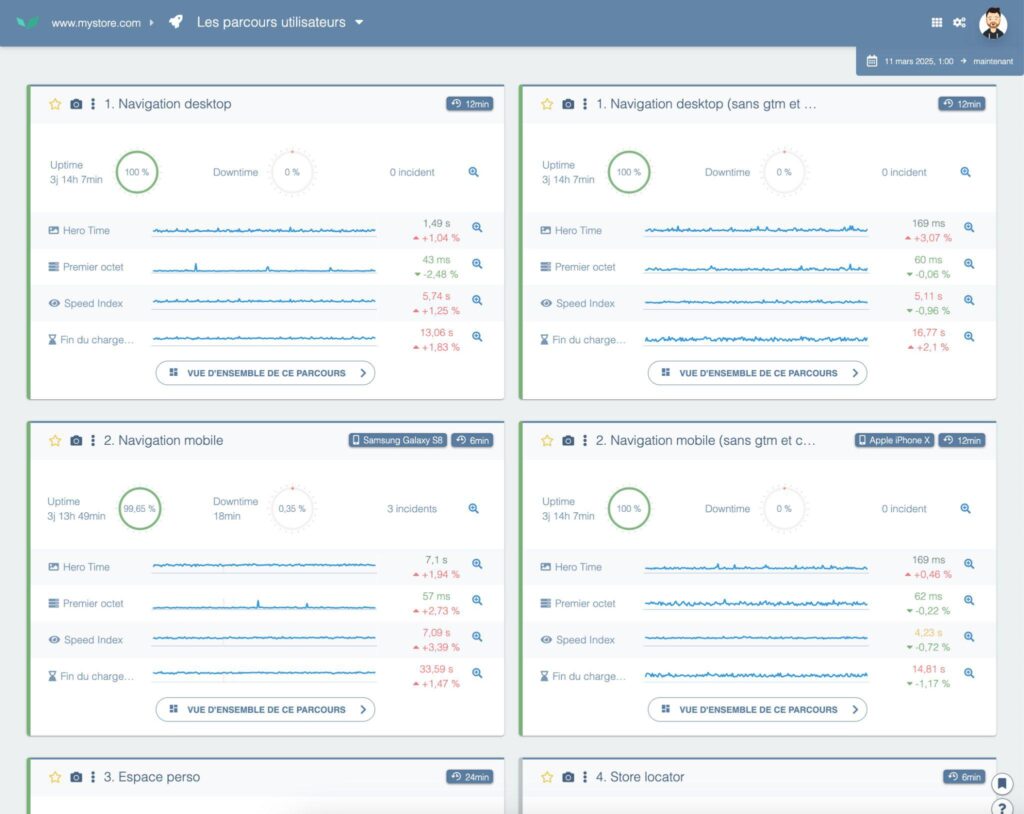Toggle favorite star on Espace perso card
The height and width of the screenshot is (814, 1024).
coord(55,777)
